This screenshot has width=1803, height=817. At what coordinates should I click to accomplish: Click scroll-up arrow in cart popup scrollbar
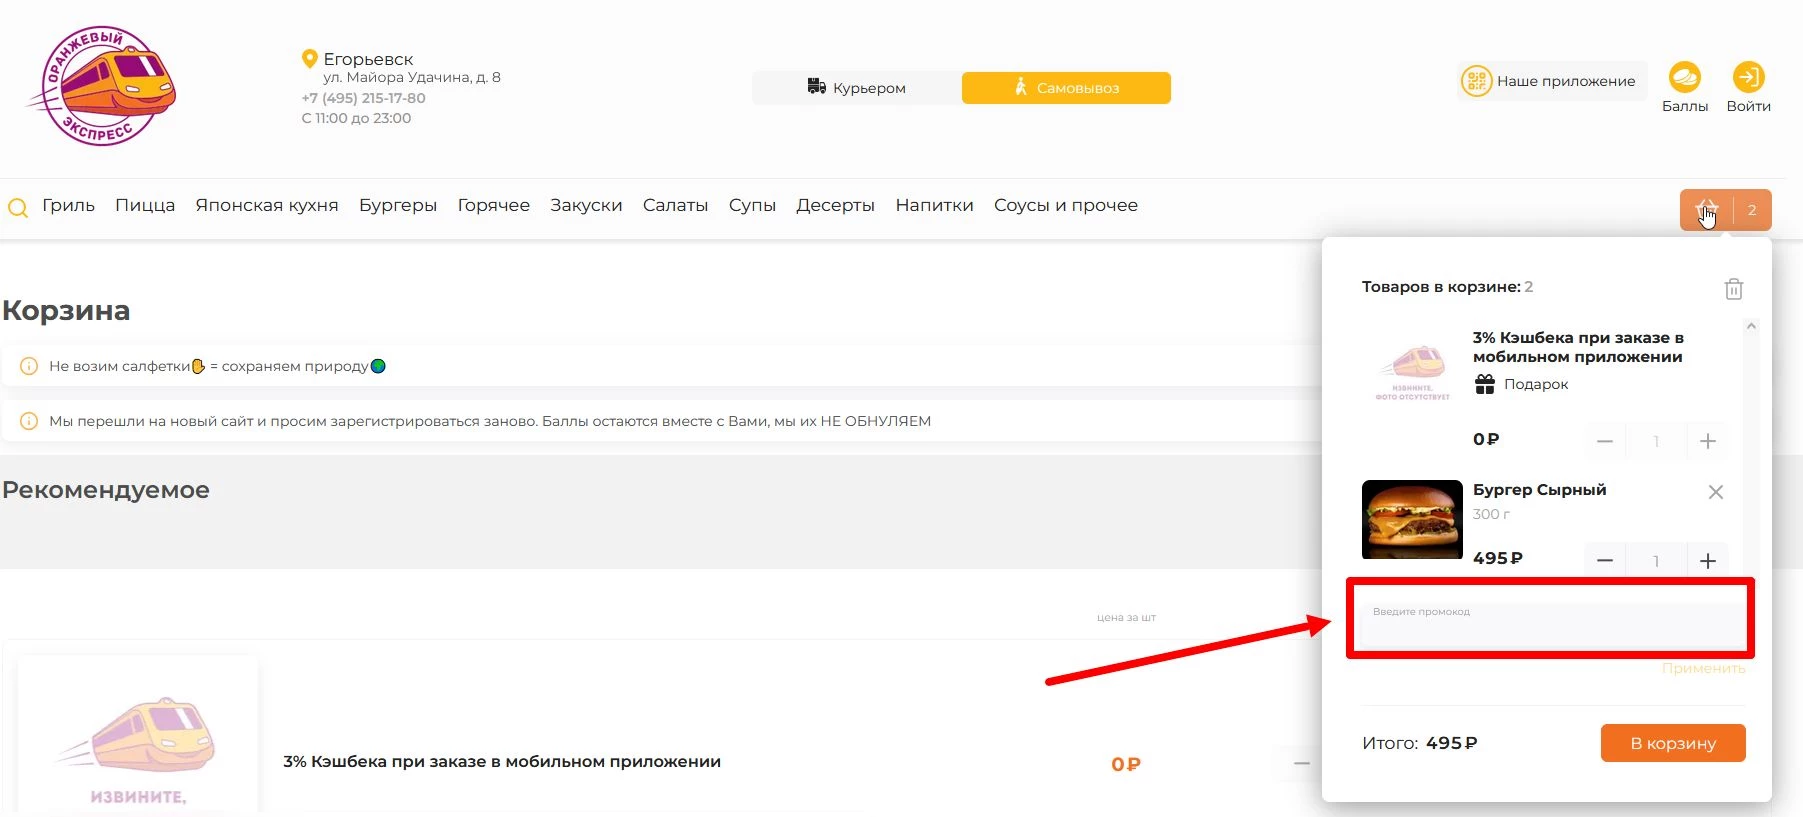pos(1751,327)
